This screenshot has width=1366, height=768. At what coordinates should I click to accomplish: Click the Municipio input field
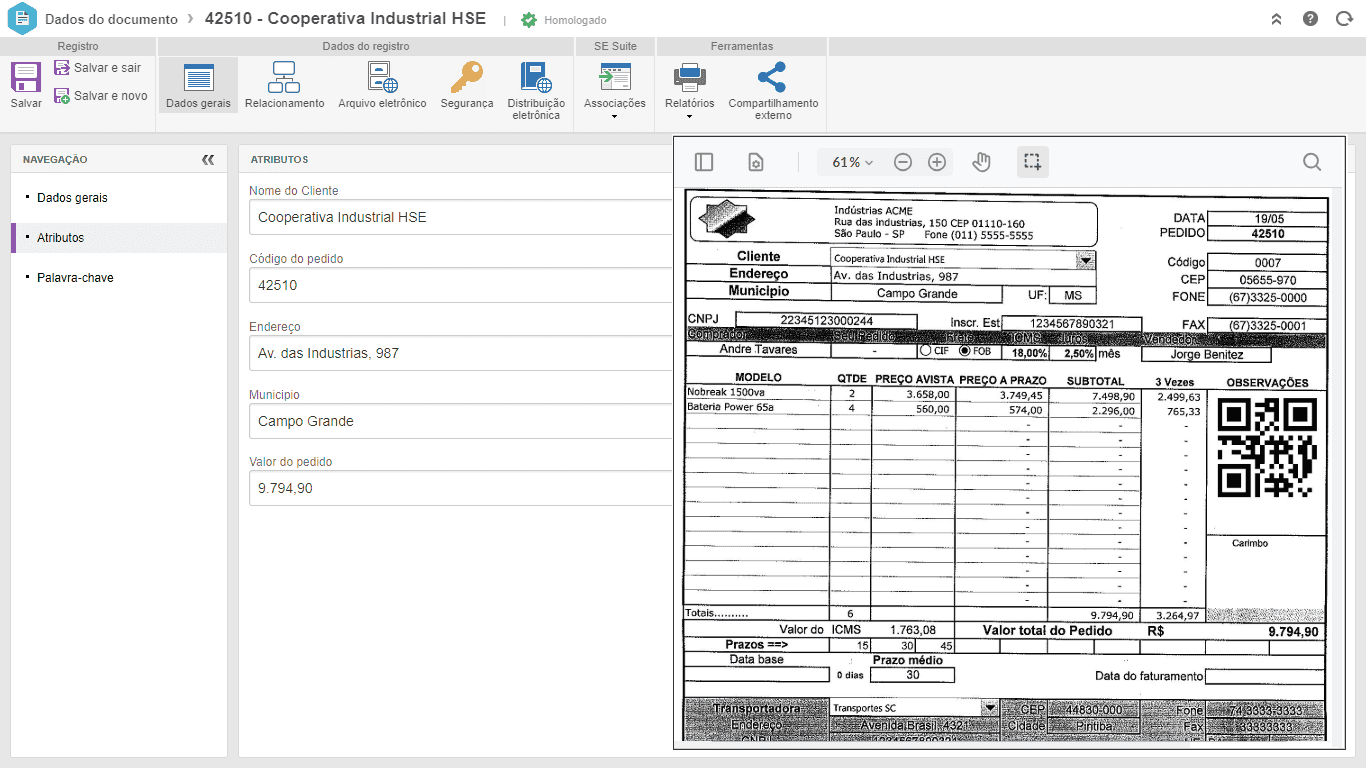pos(461,421)
